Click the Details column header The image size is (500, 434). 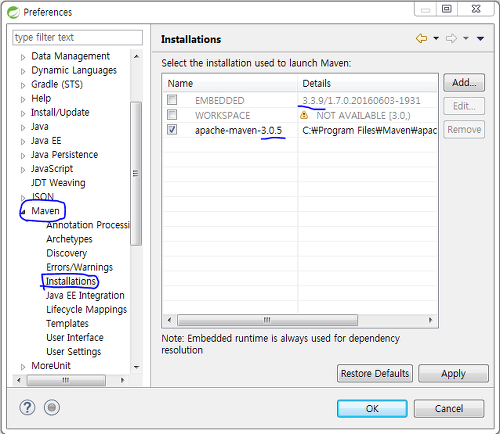367,83
